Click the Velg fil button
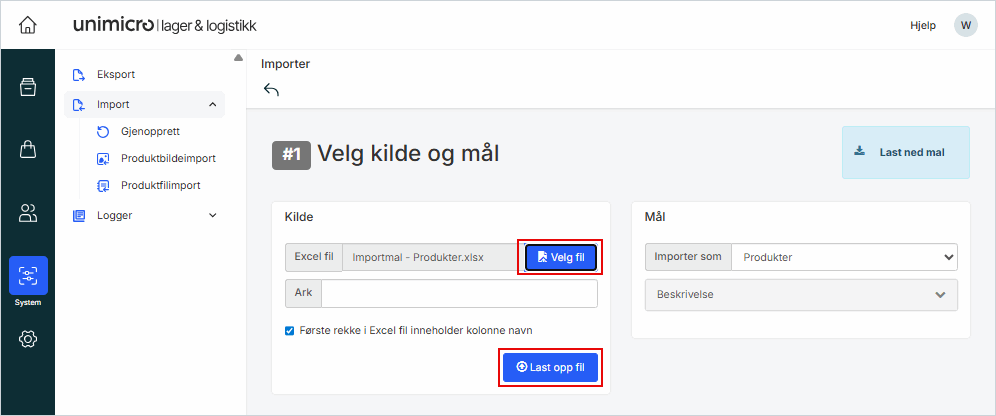Viewport: 996px width, 416px height. tap(561, 258)
